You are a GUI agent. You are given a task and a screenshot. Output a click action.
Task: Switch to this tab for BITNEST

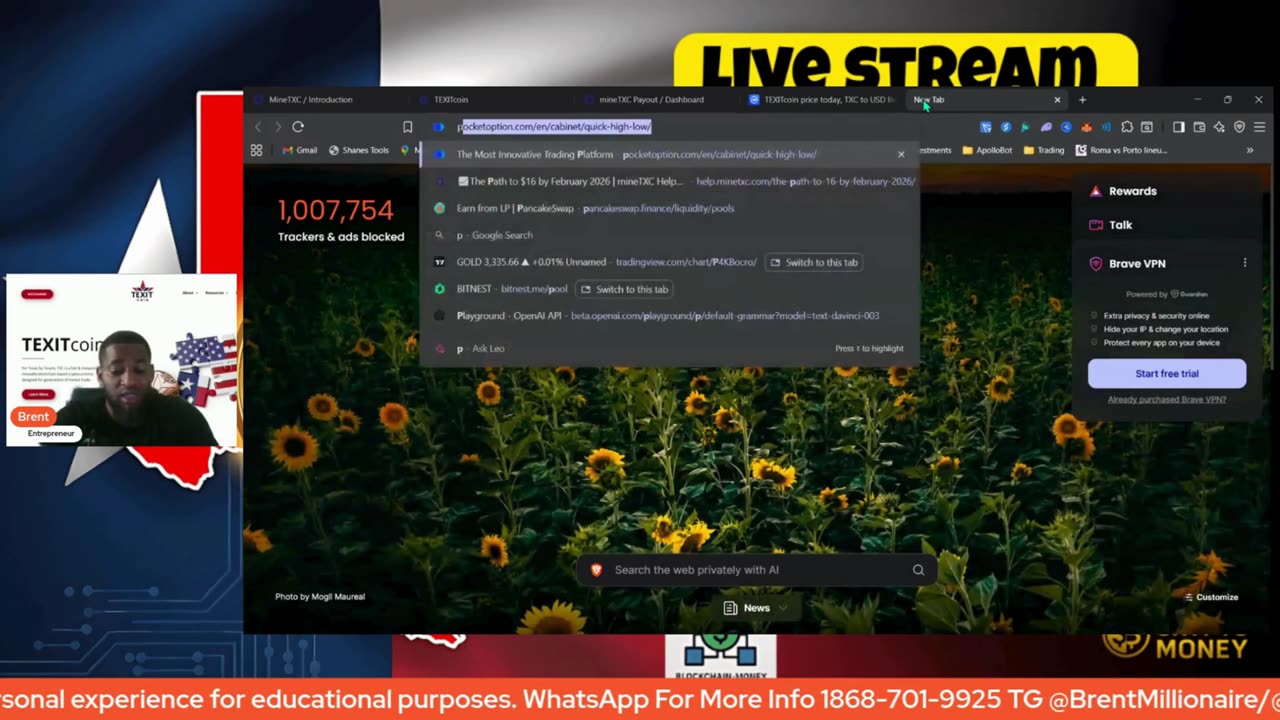626,289
